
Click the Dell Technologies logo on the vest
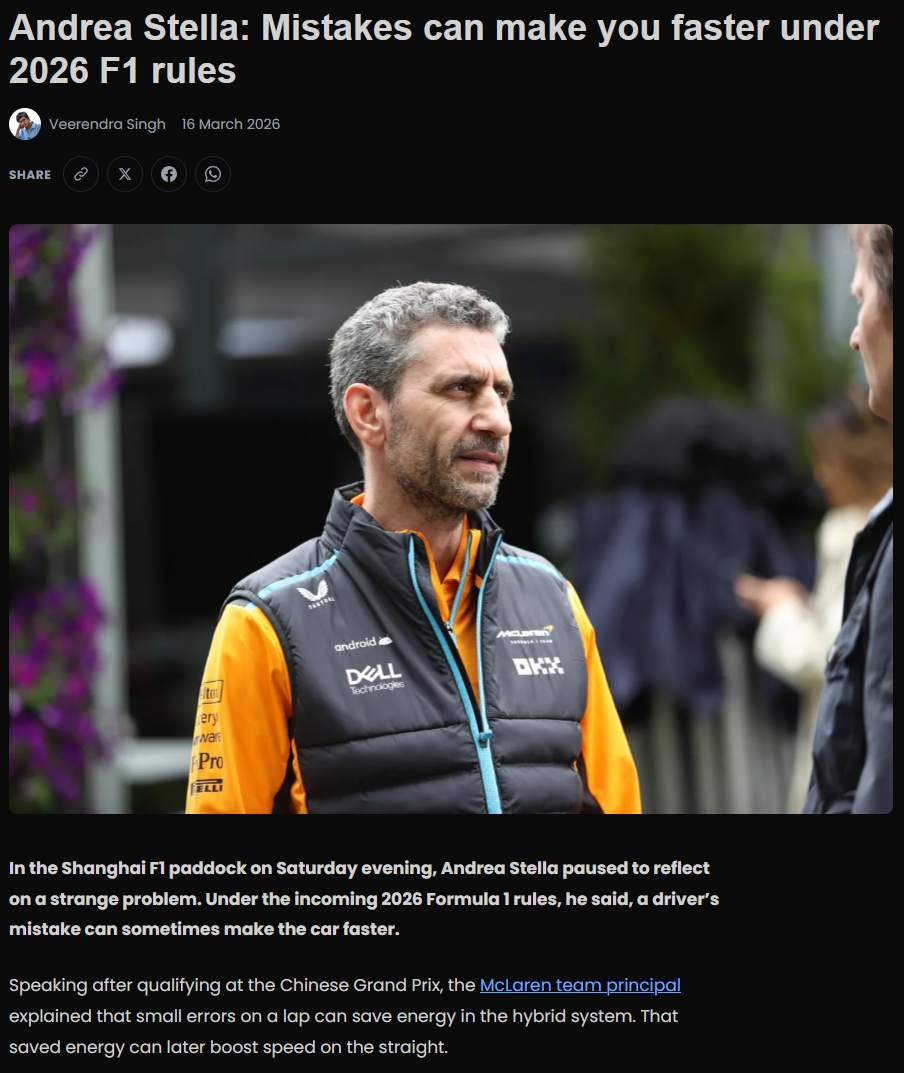tap(375, 678)
